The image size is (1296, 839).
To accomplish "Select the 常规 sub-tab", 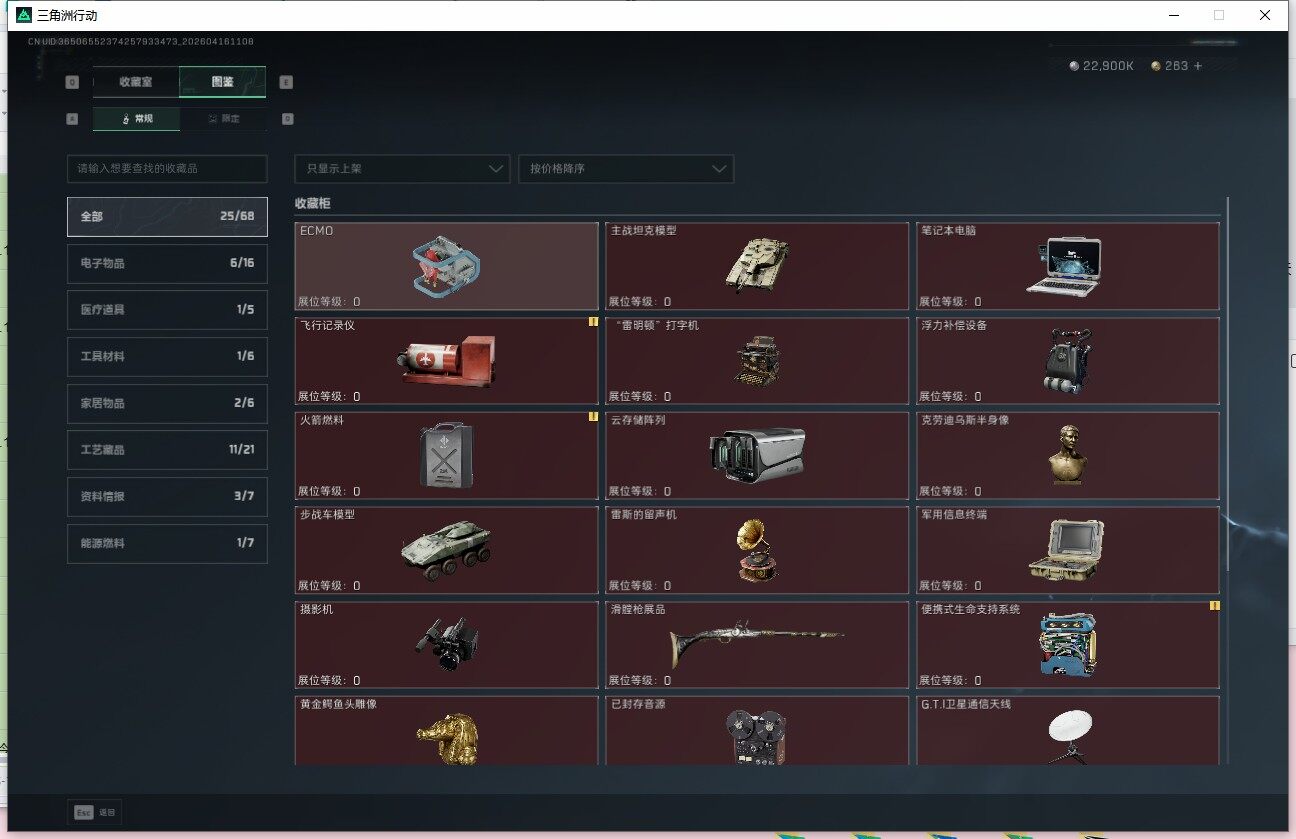I will [137, 119].
